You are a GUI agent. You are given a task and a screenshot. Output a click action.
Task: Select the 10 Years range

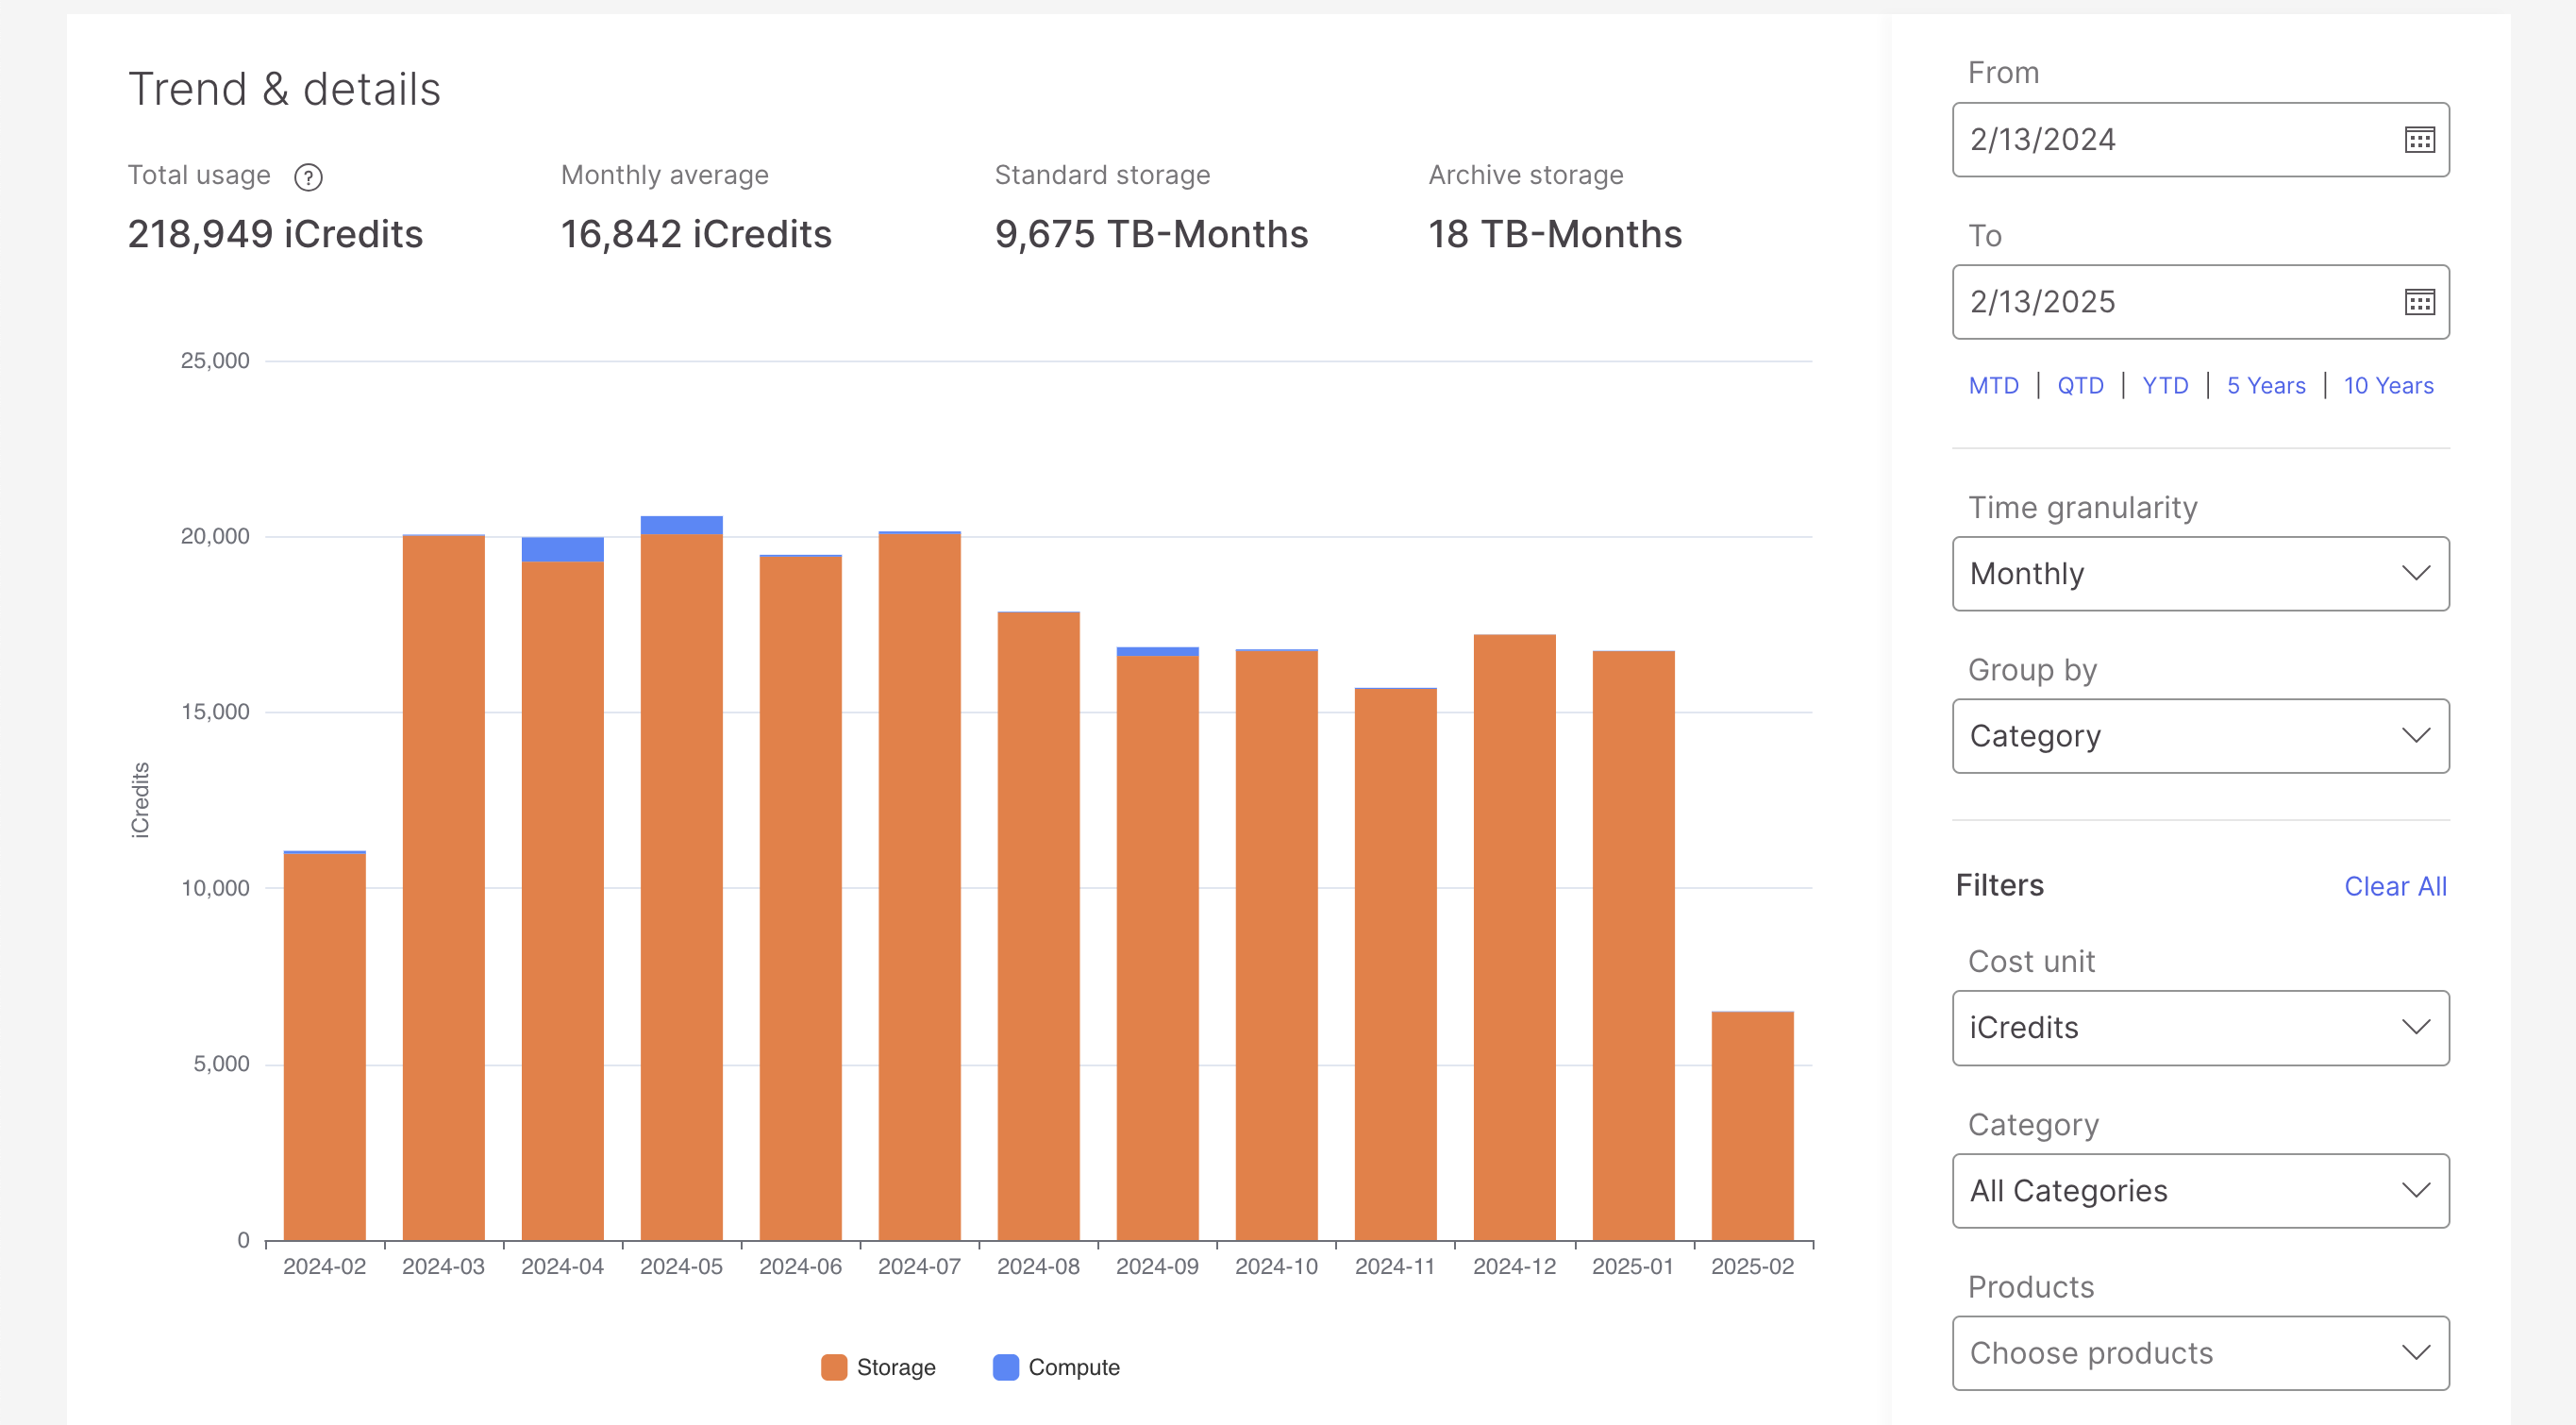2388,385
